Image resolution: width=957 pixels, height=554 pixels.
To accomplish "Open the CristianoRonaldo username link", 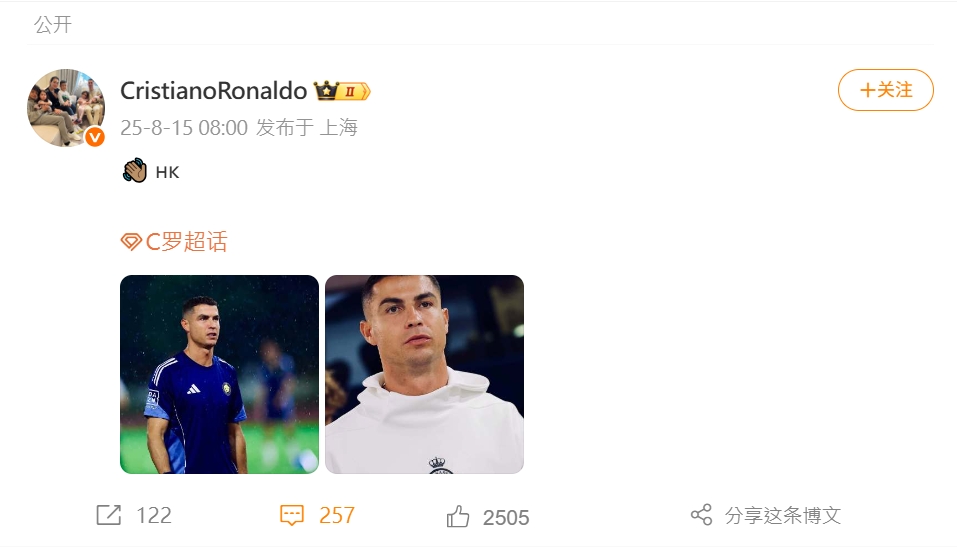I will pos(213,91).
